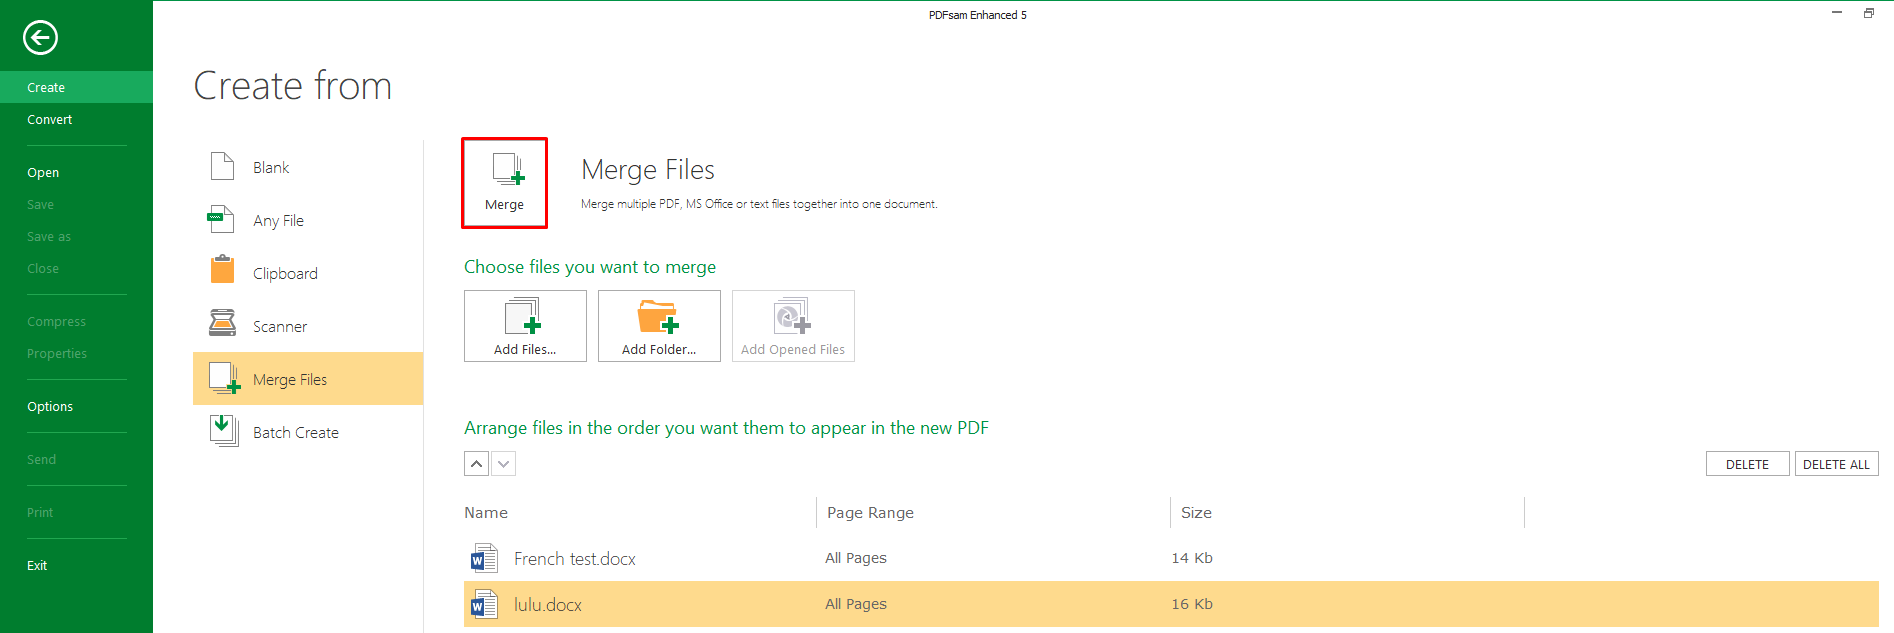The width and height of the screenshot is (1894, 633).
Task: Click the Name column header
Action: pos(486,512)
